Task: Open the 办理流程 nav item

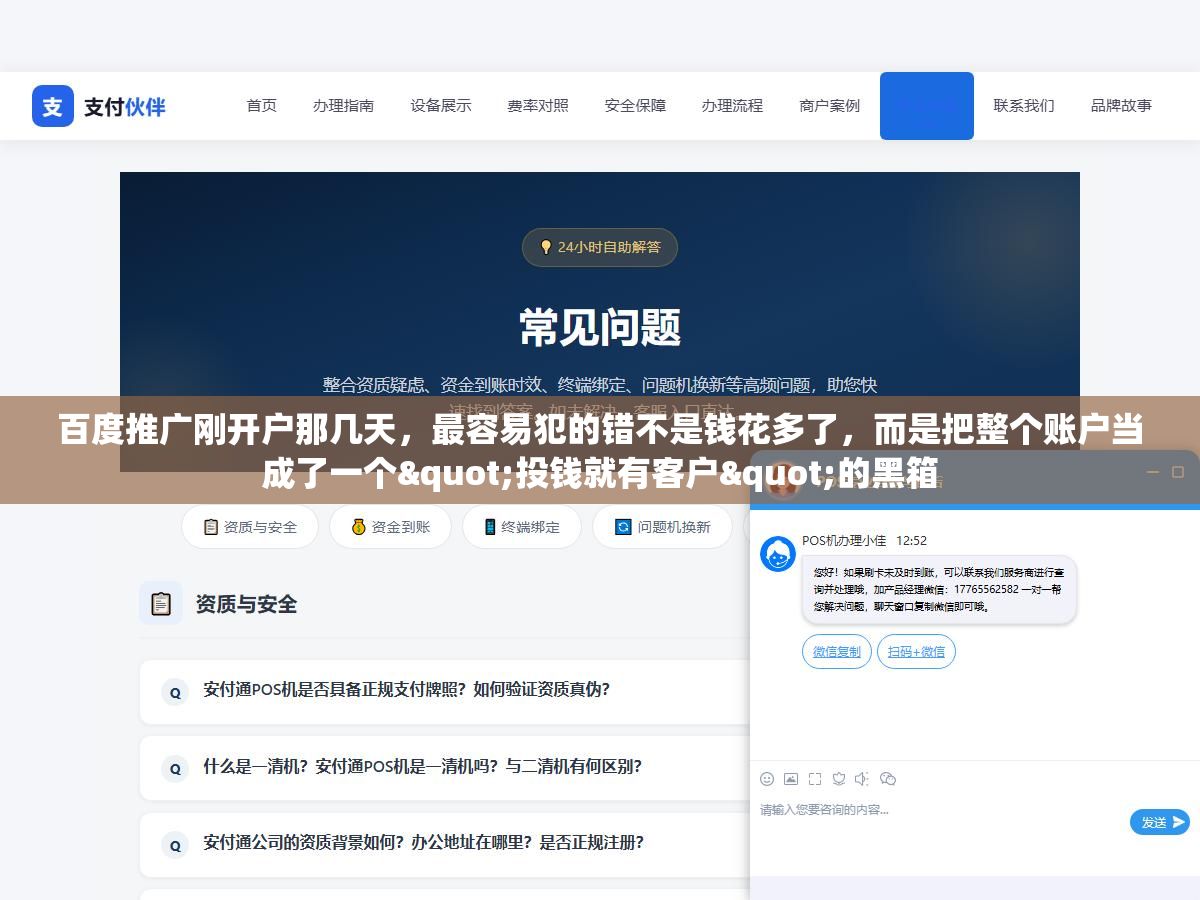Action: pos(732,105)
